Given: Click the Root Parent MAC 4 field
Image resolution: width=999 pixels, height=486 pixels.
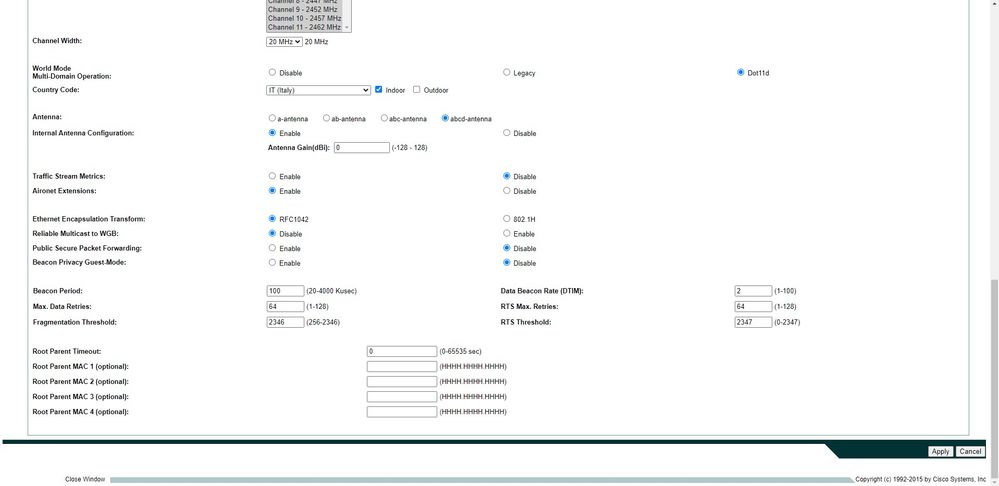Looking at the screenshot, I should 402,412.
